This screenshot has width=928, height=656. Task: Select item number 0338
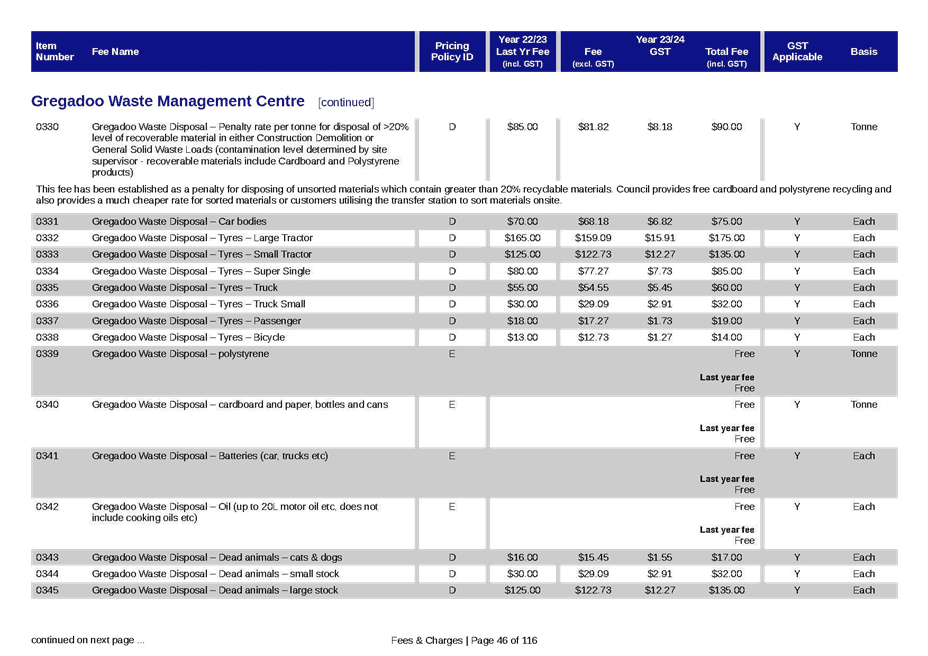[47, 337]
